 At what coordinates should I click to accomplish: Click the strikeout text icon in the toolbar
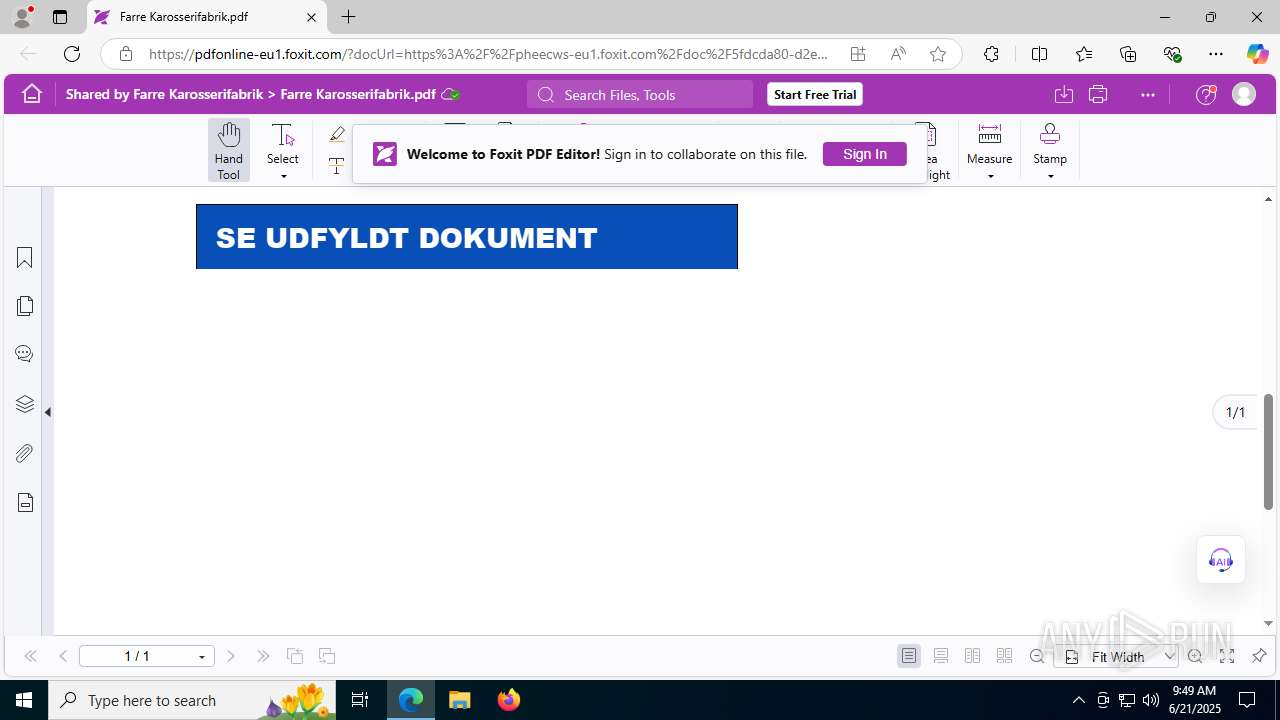click(x=337, y=166)
